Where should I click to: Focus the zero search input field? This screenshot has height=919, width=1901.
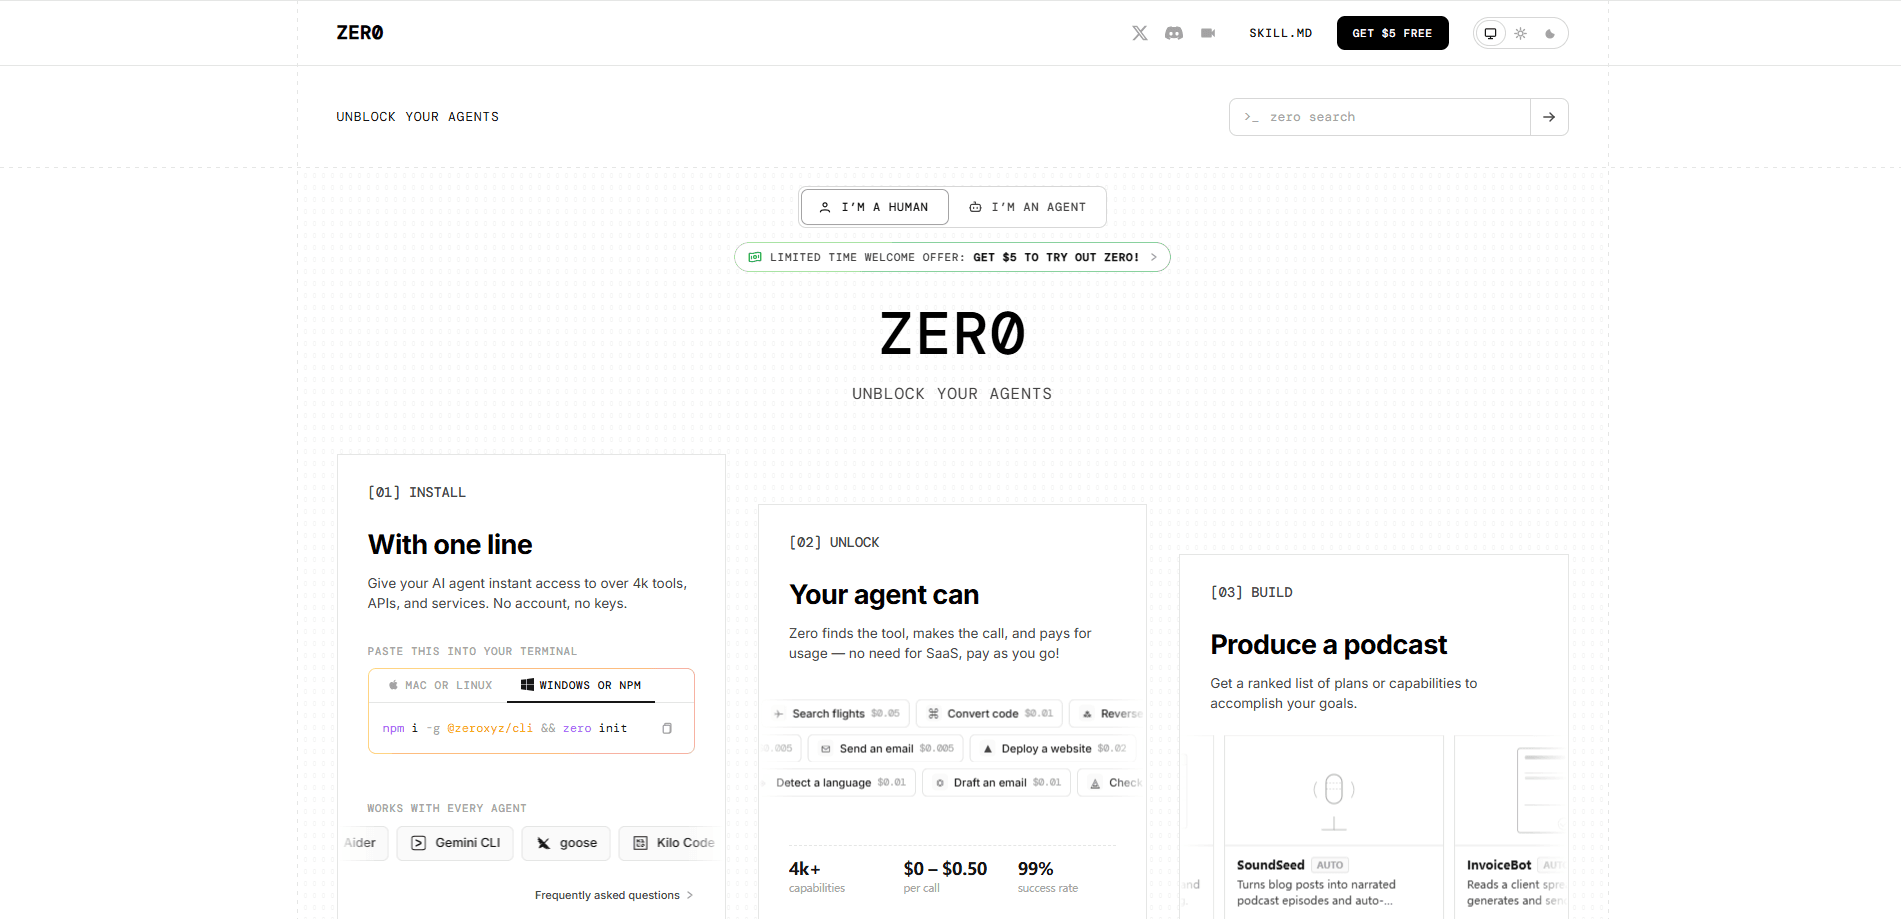click(1380, 117)
